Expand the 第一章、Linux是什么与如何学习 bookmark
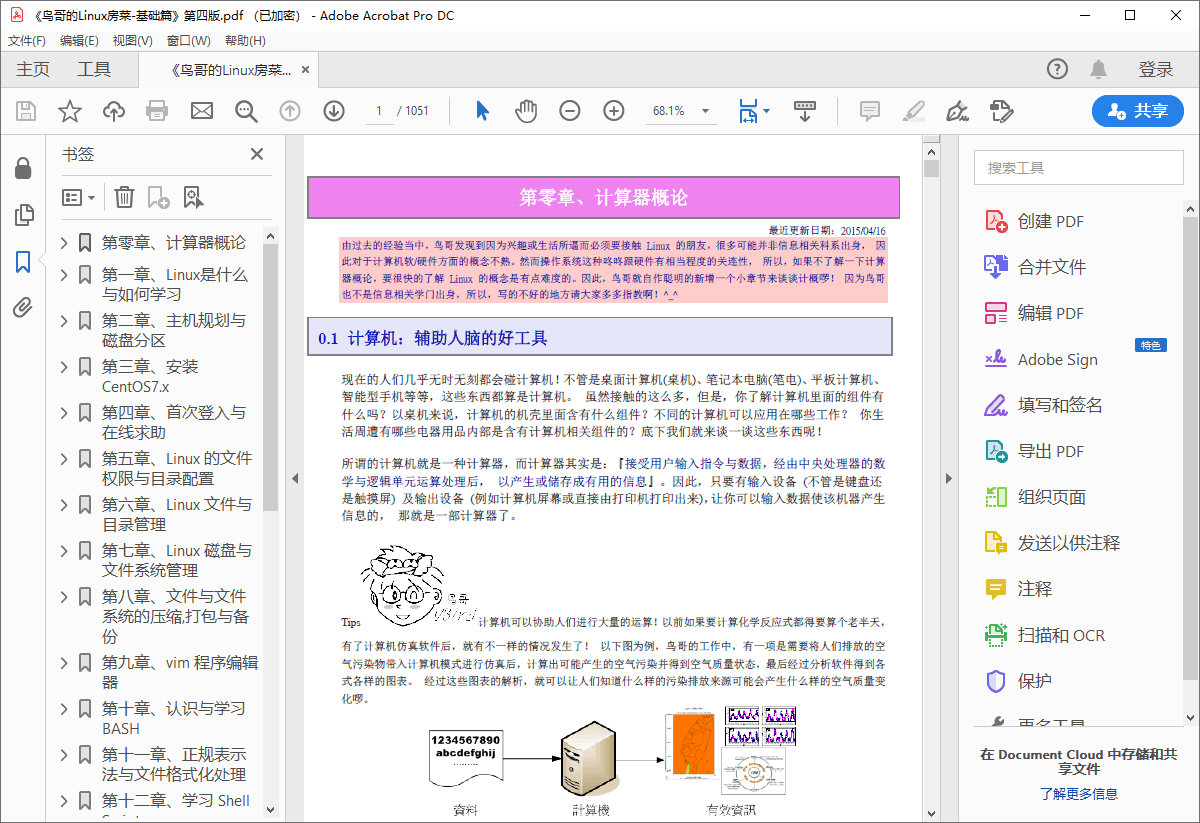This screenshot has height=823, width=1200. coord(64,275)
